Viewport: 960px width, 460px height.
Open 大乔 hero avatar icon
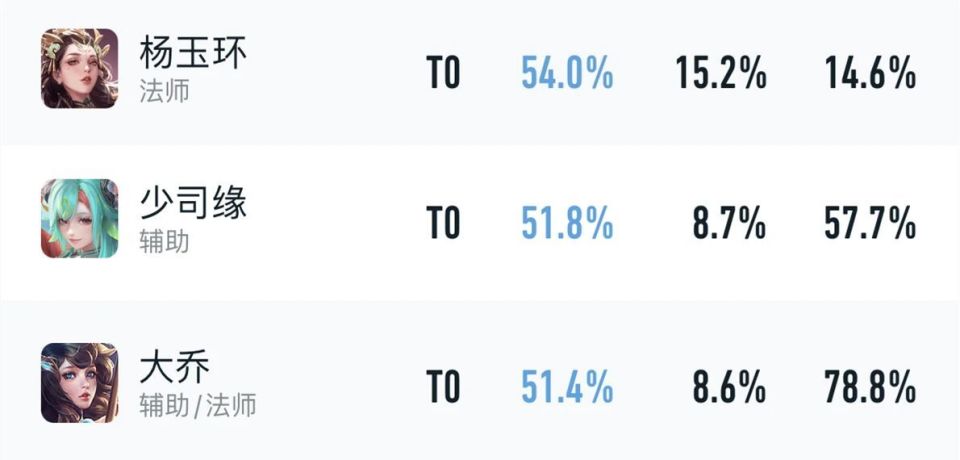pos(80,382)
